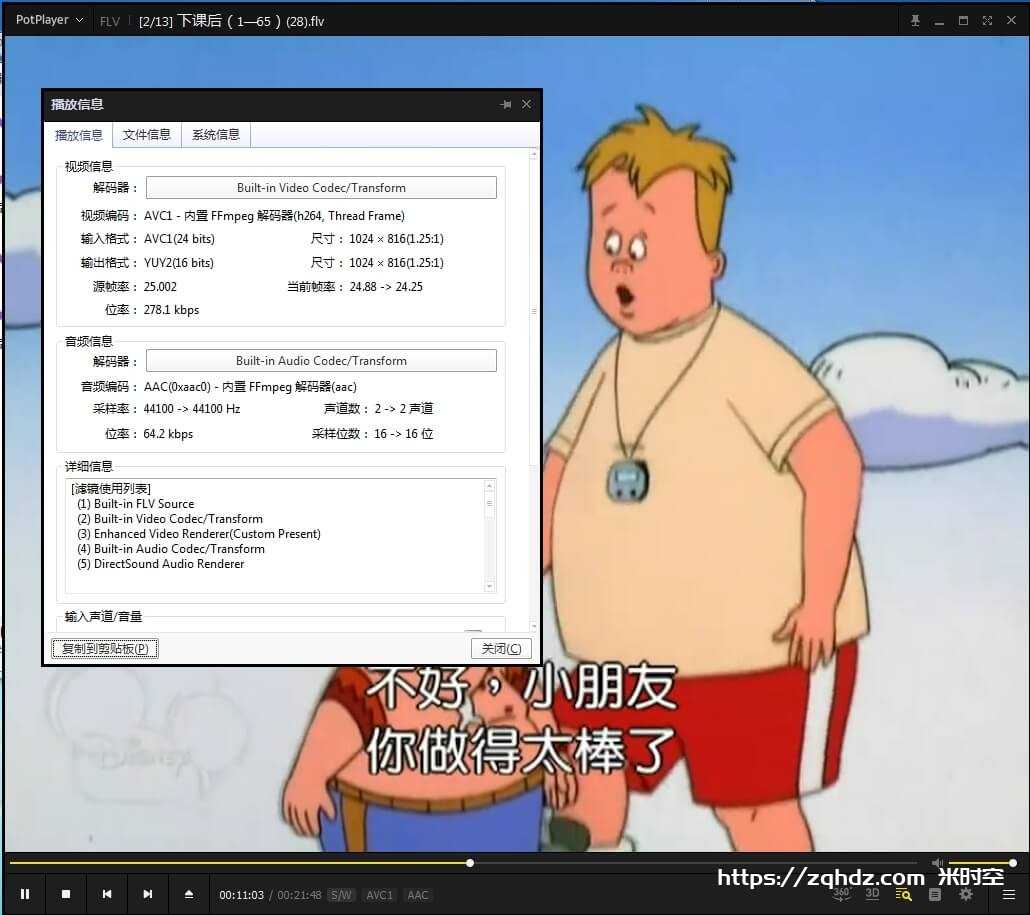Go to the previous file in playlist

(107, 894)
